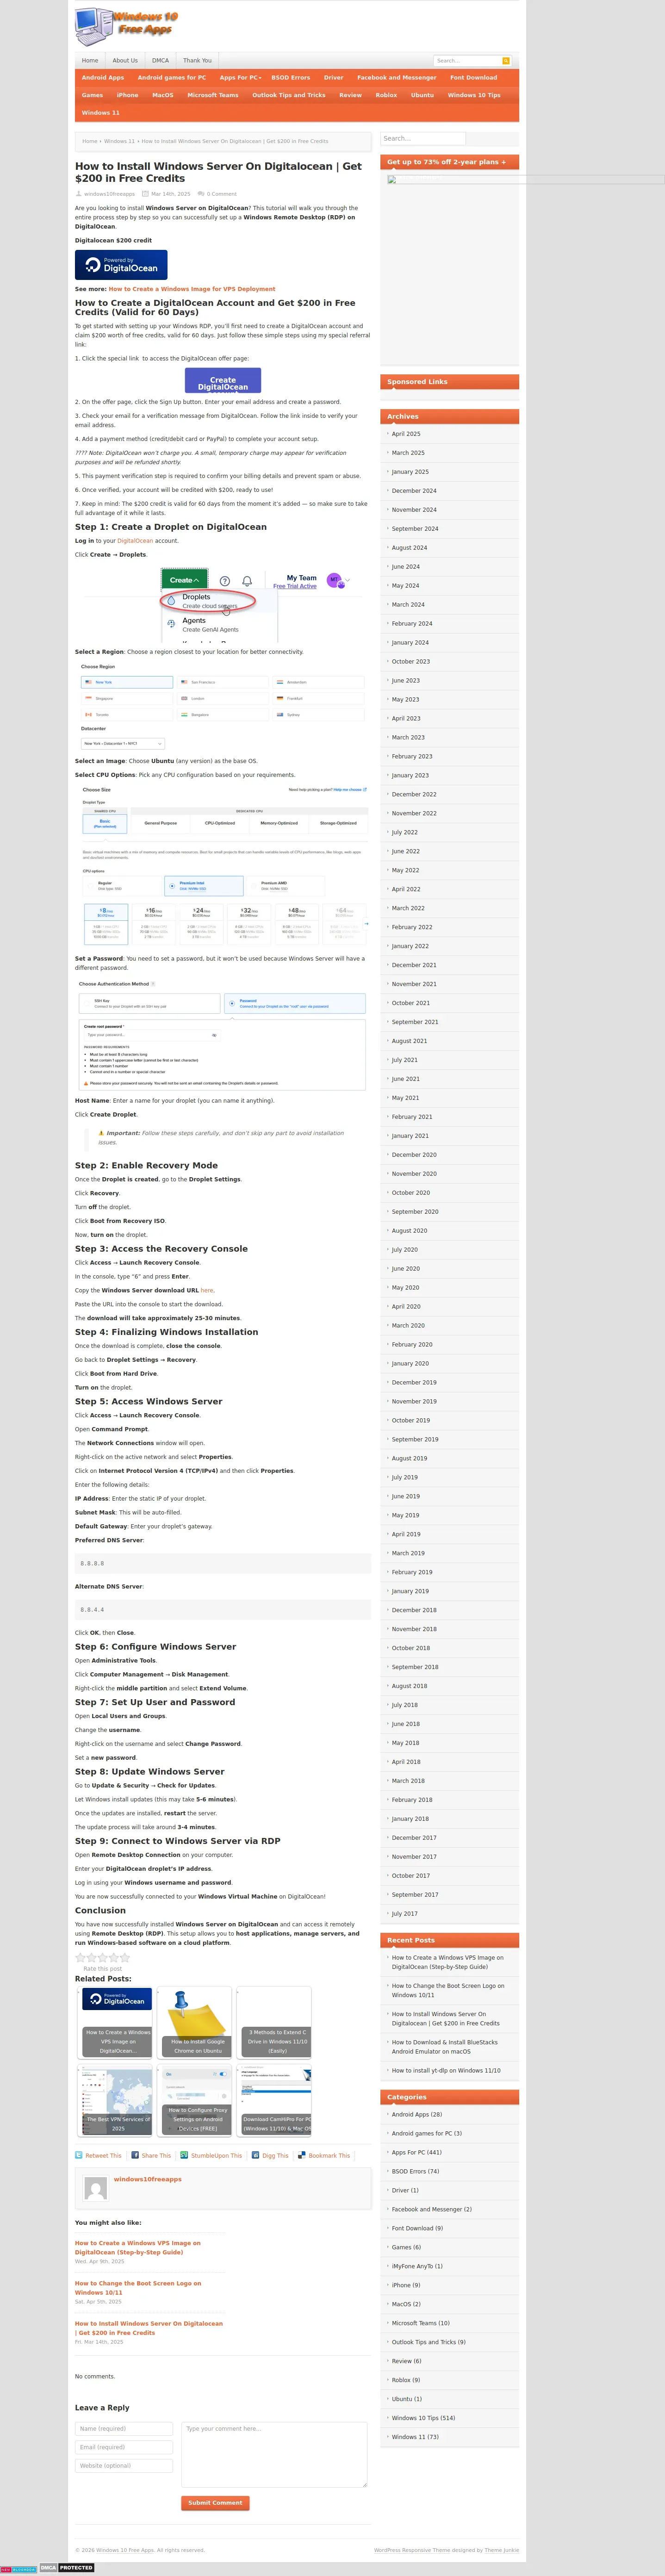Click the orange DigitalOcean link in Step 1

[x=135, y=541]
